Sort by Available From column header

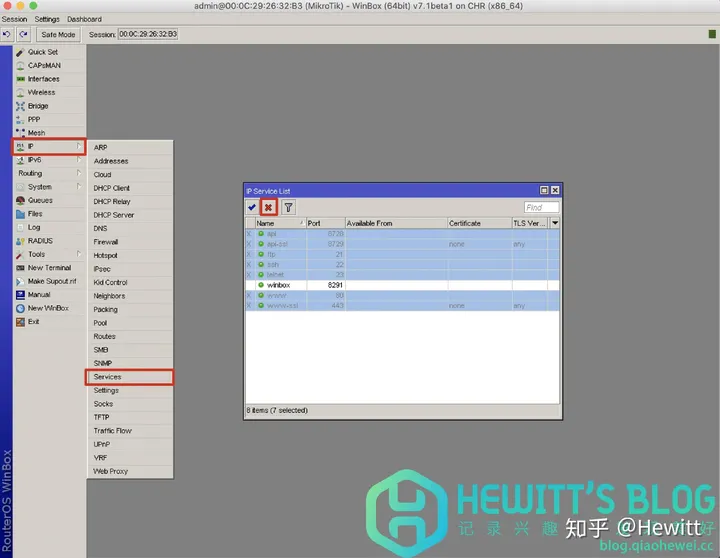pyautogui.click(x=396, y=223)
